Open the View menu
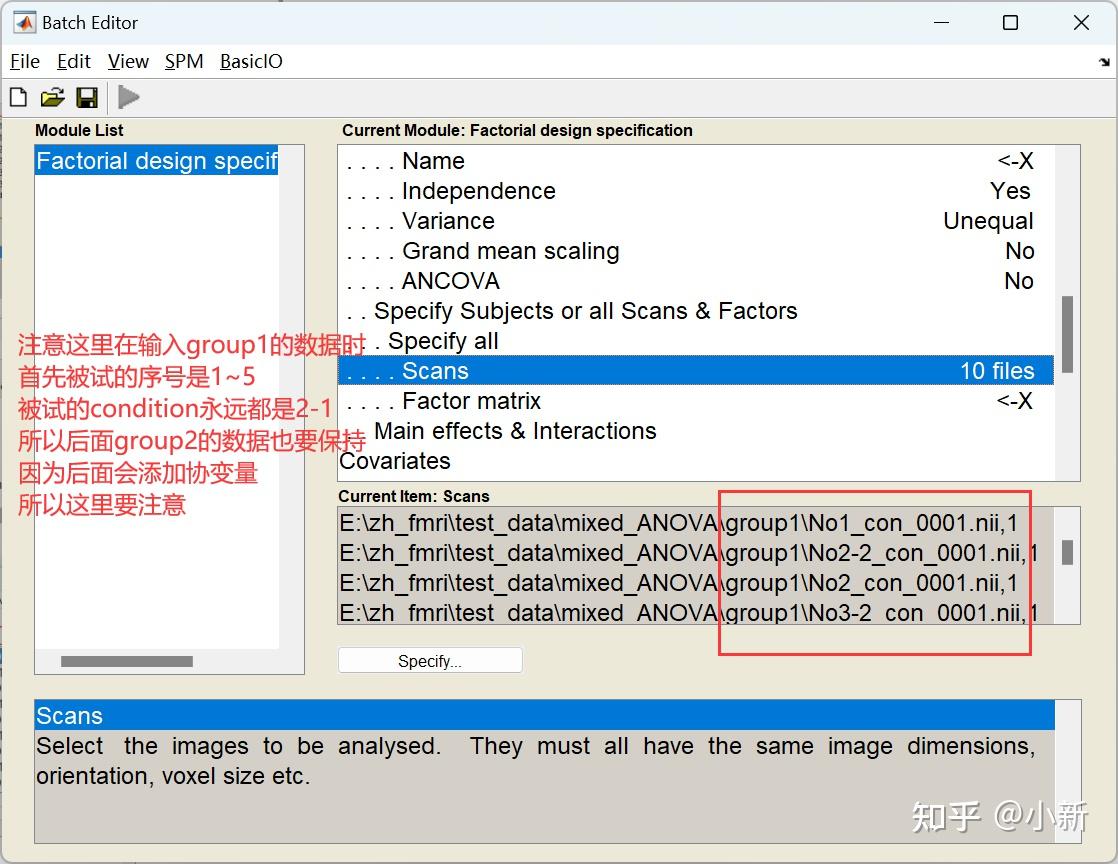Viewport: 1118px width, 864px height. (127, 61)
